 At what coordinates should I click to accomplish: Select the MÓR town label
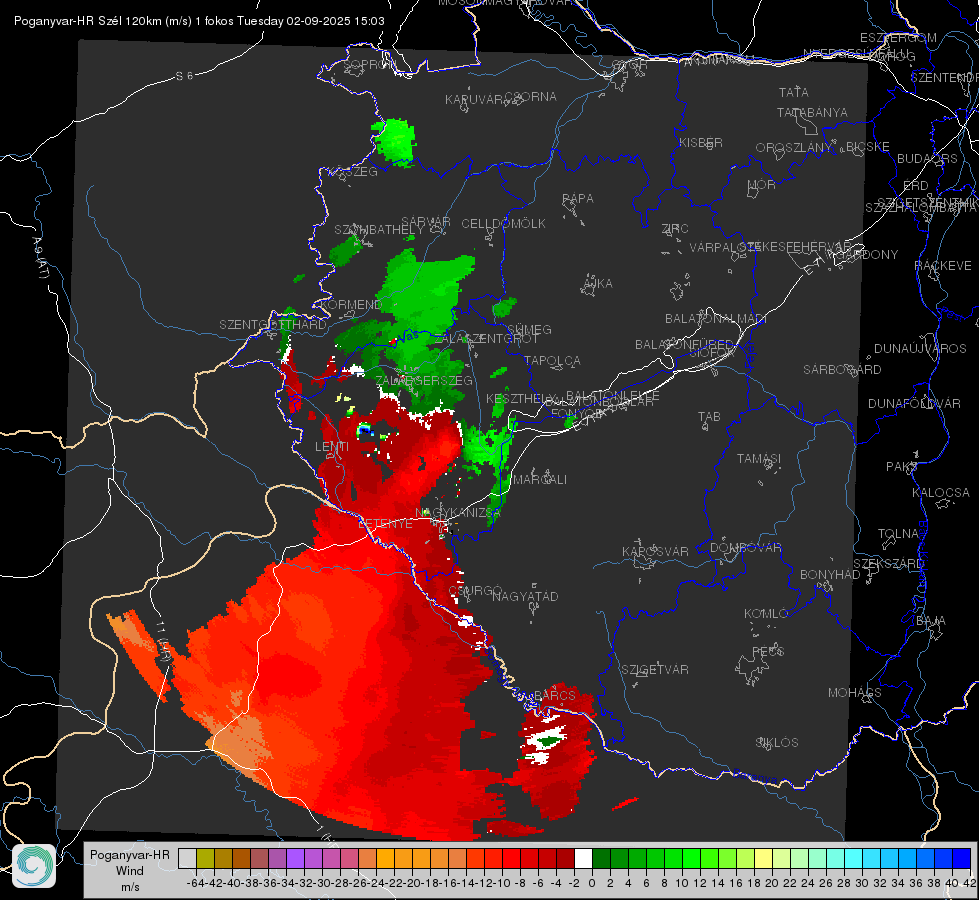(762, 185)
